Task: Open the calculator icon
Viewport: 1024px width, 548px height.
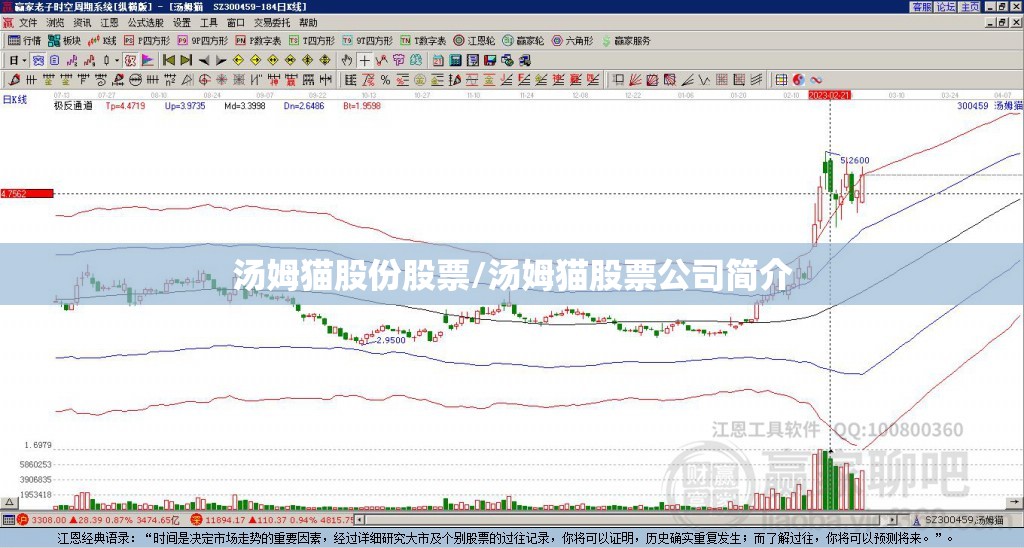Action: click(x=455, y=61)
